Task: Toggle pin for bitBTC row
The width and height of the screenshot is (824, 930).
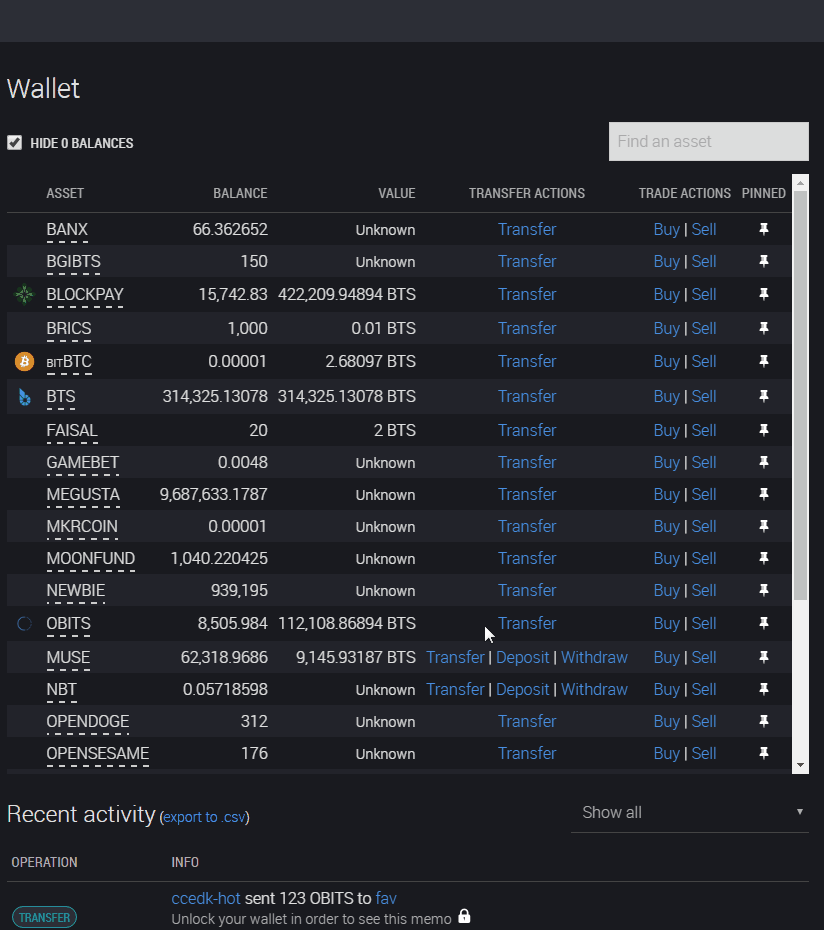Action: pos(764,361)
